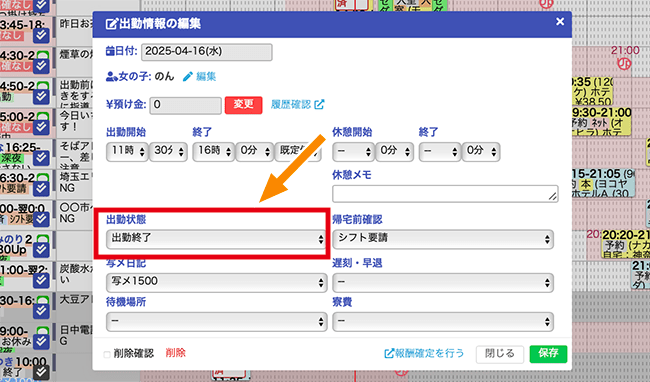Open the 待機場所 dropdown
Viewport: 650px width, 382px height.
pos(216,322)
